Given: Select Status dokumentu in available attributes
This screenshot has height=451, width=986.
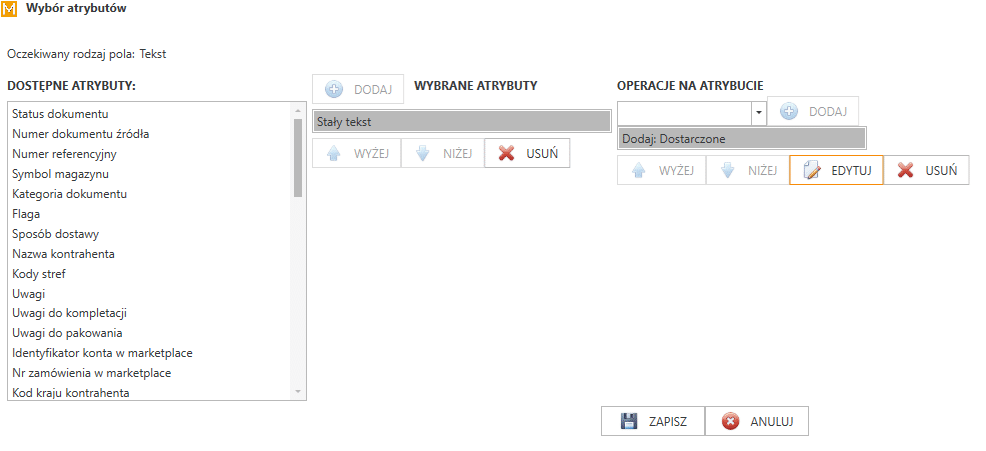Looking at the screenshot, I should [x=151, y=114].
